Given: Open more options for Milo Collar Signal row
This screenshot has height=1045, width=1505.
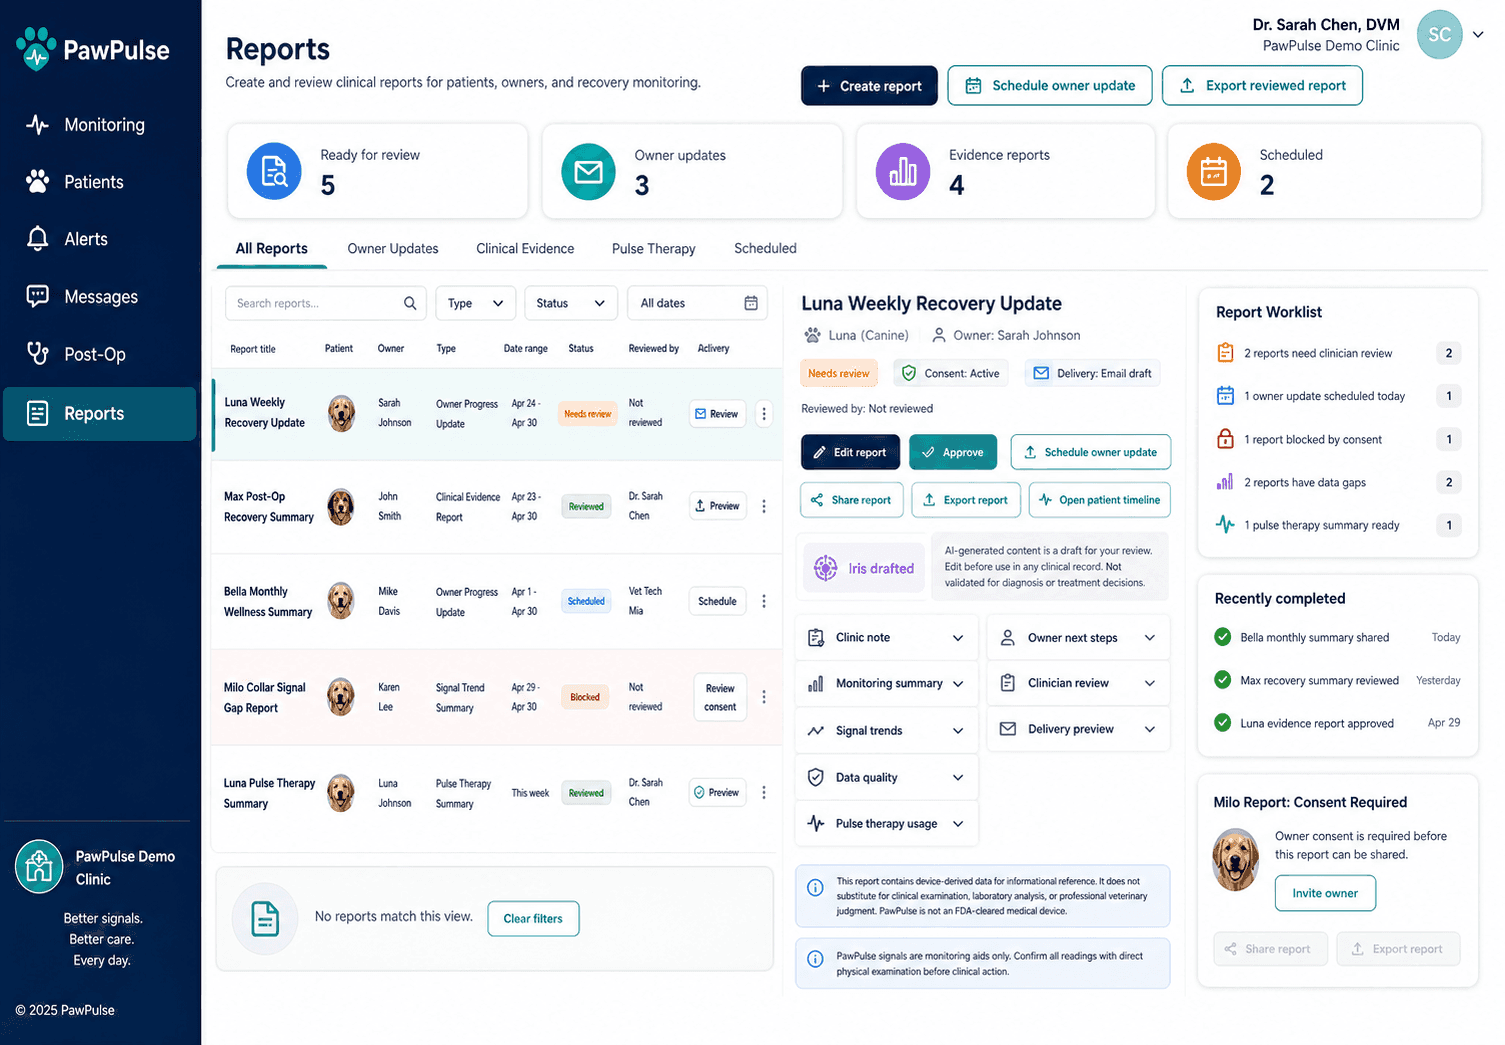Looking at the screenshot, I should (x=764, y=697).
